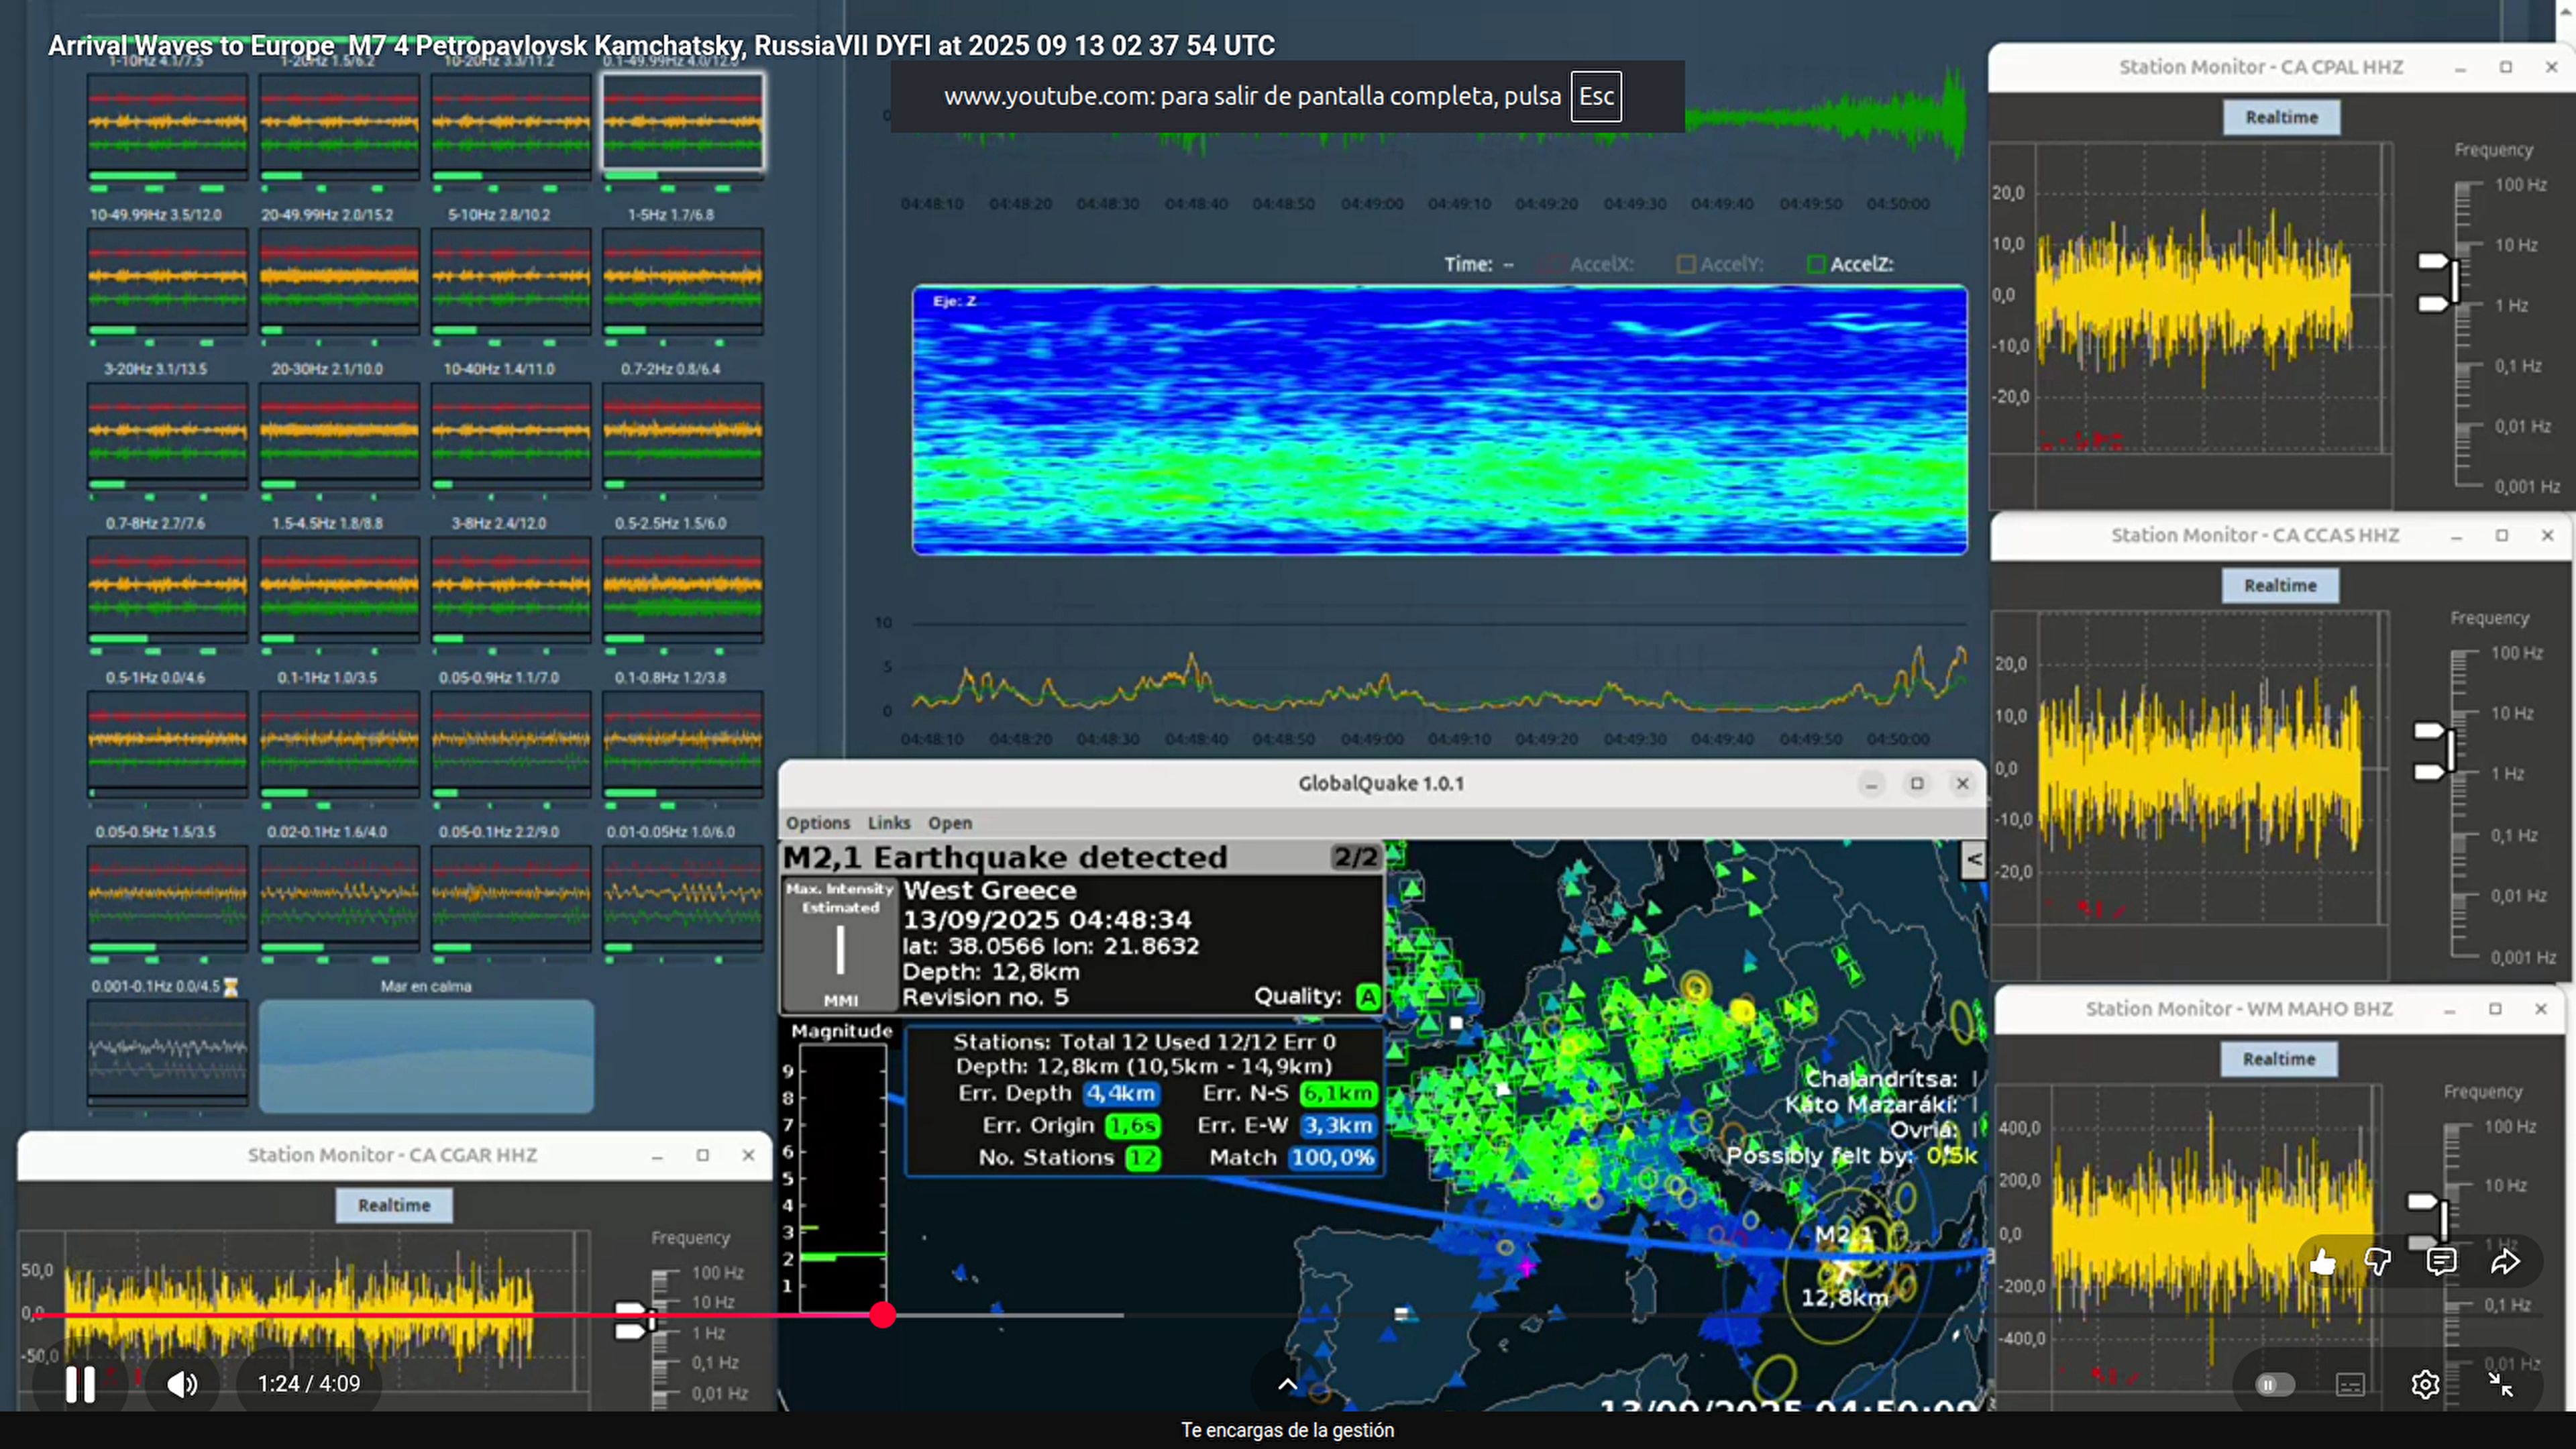This screenshot has width=2576, height=1449.
Task: Mute the video volume
Action: [x=182, y=1384]
